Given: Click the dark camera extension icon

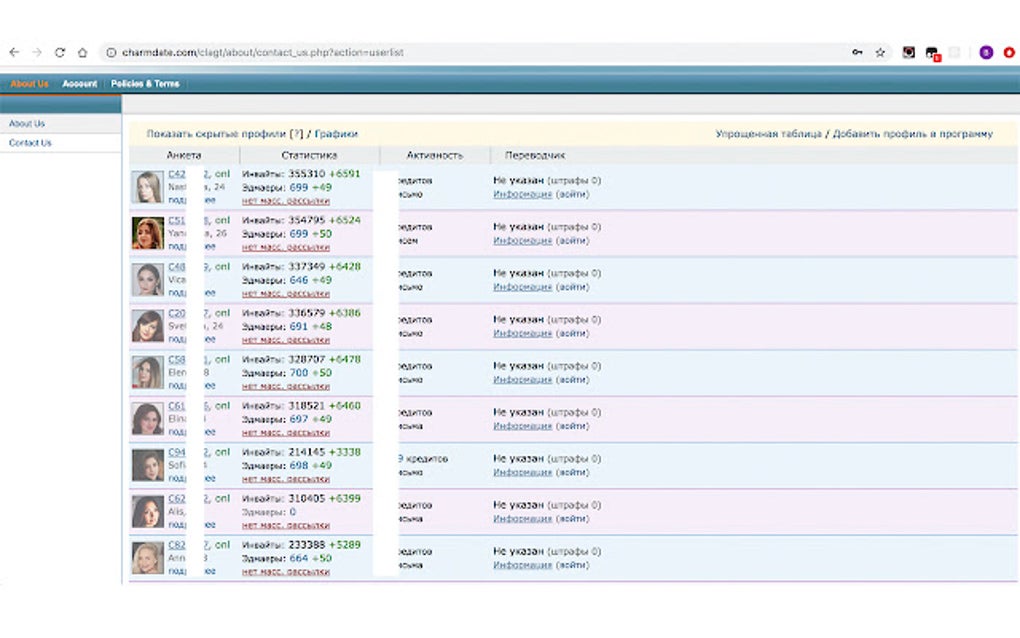Looking at the screenshot, I should [x=908, y=51].
